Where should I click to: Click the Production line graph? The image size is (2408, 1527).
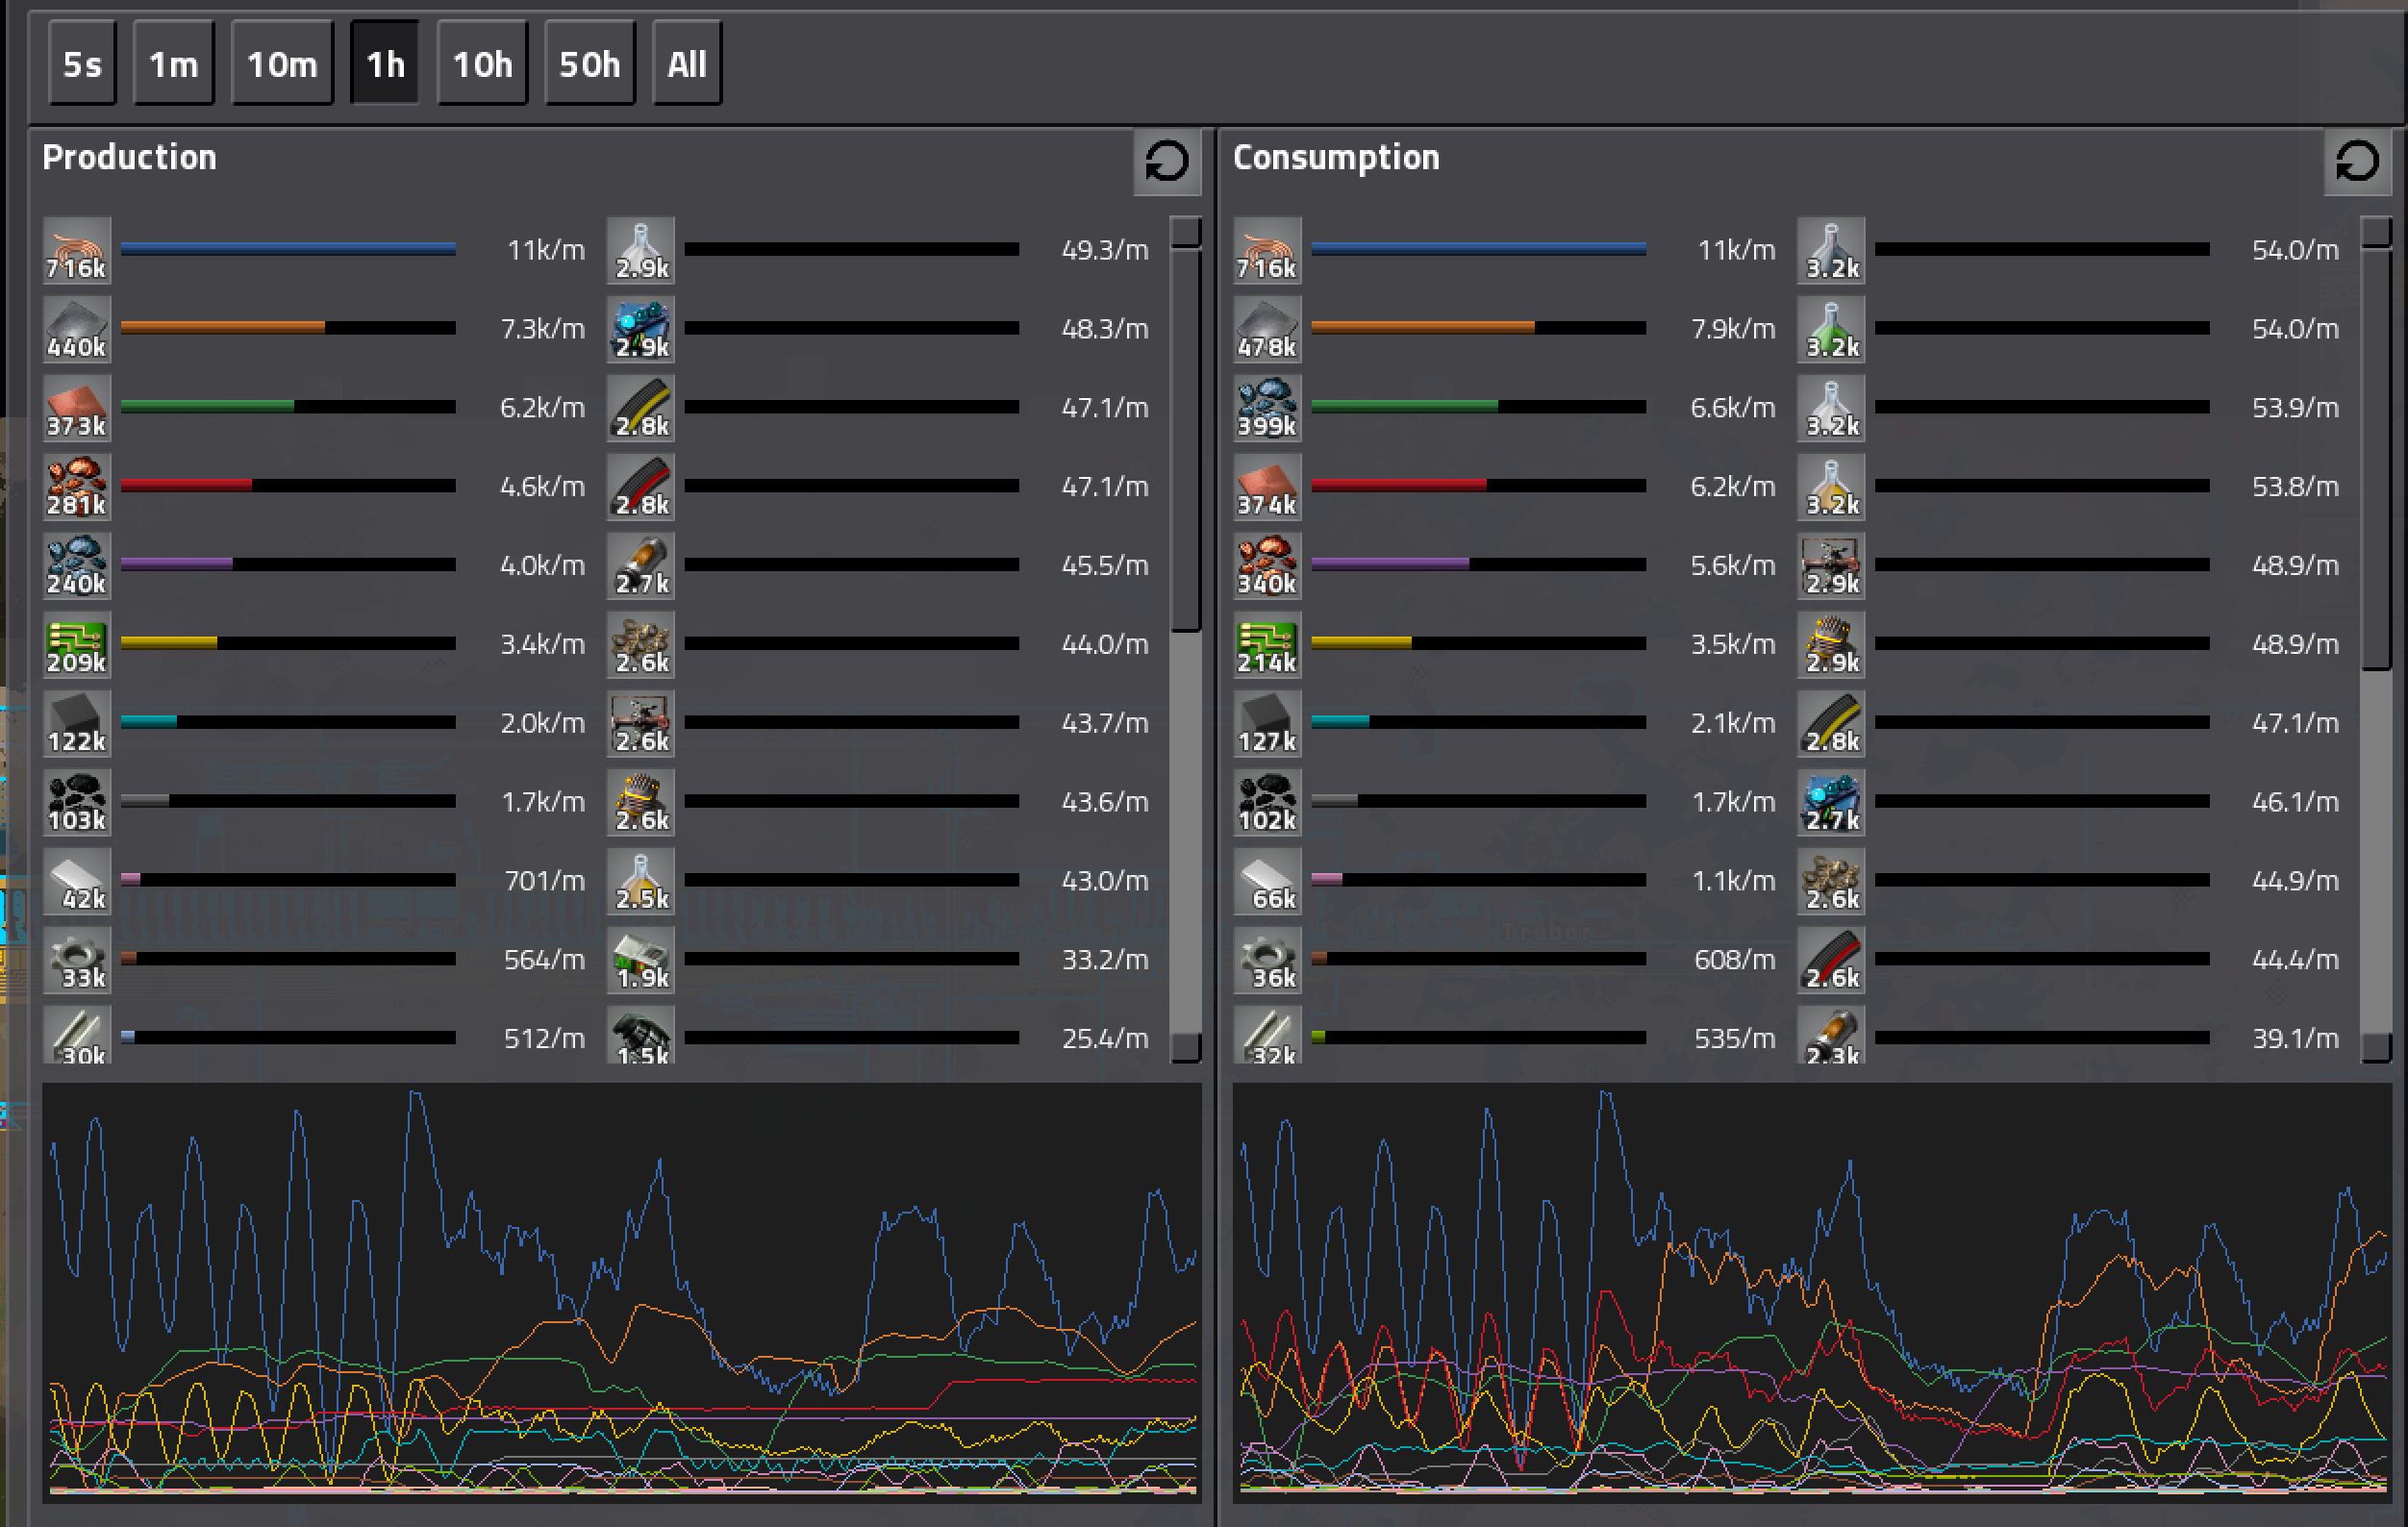[622, 1292]
